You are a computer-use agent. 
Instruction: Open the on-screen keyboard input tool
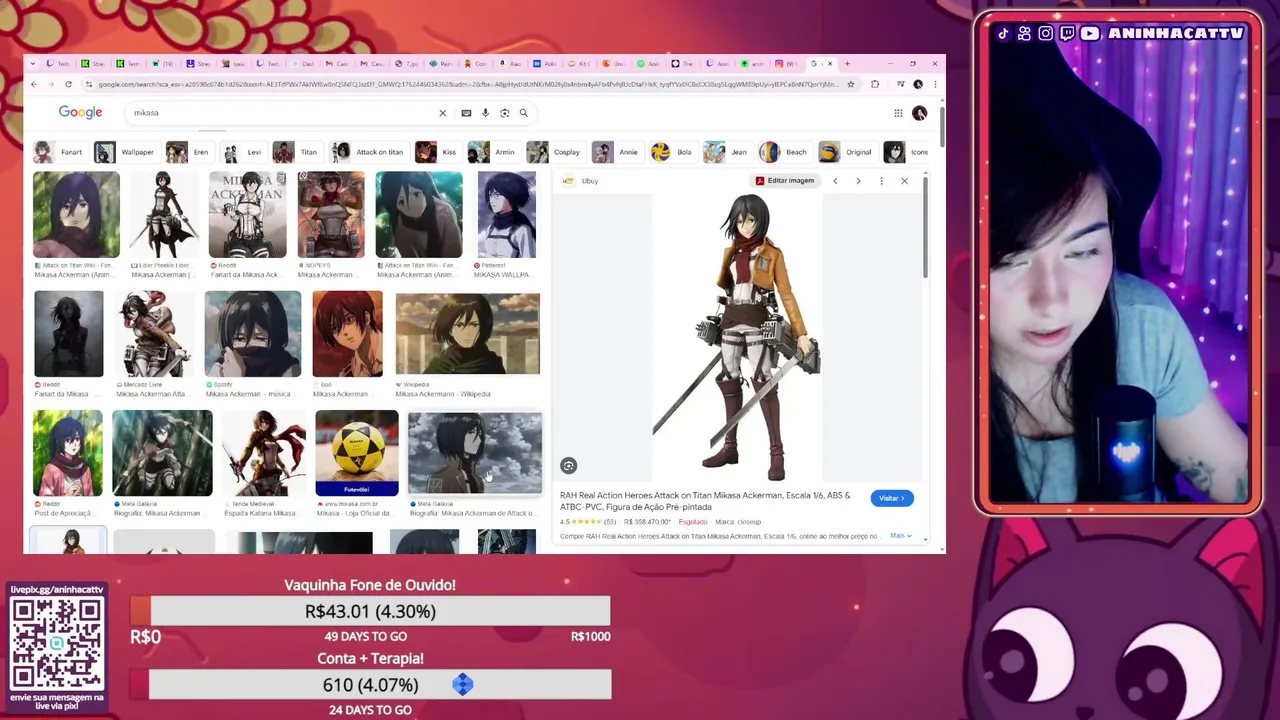(466, 113)
